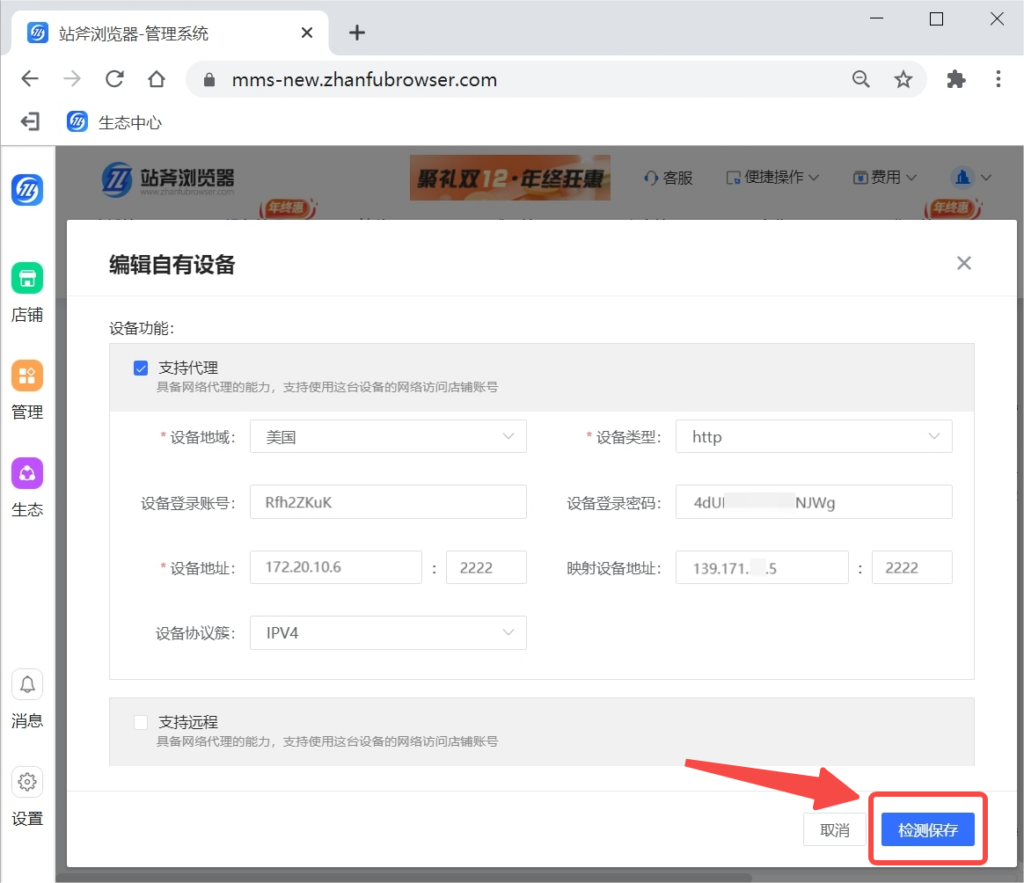Contact 客服 customer service
1024x883 pixels.
[668, 178]
